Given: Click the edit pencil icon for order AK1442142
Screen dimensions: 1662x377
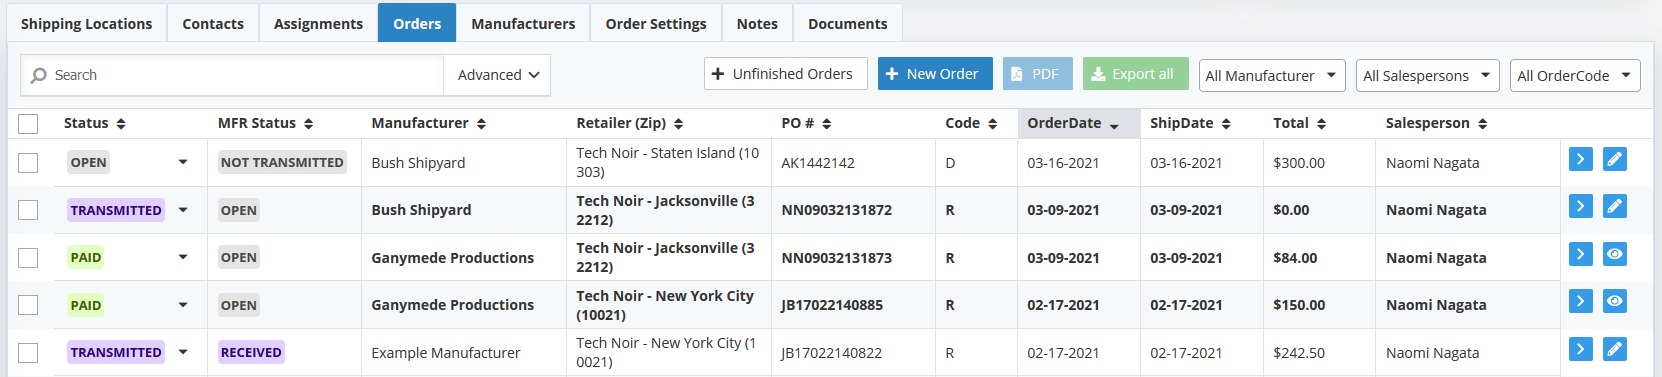Looking at the screenshot, I should point(1614,159).
